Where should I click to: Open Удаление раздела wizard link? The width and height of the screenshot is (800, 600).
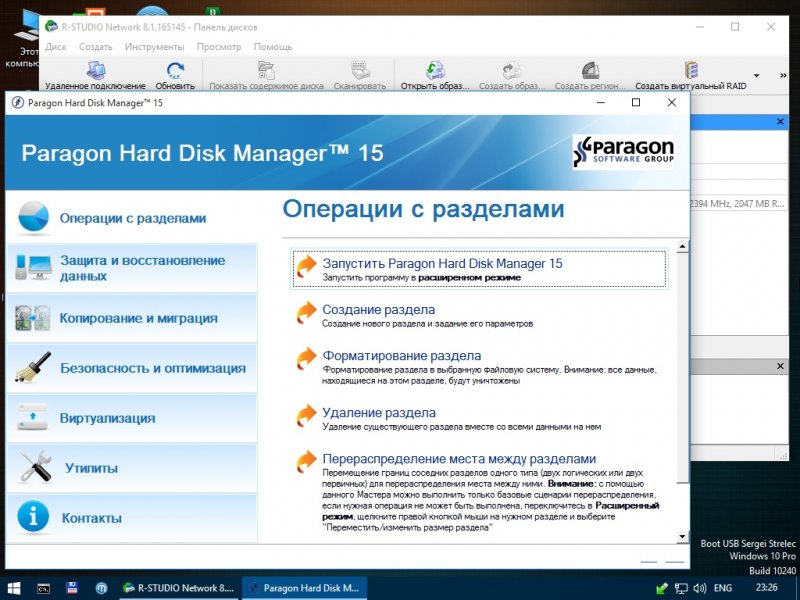tap(379, 413)
